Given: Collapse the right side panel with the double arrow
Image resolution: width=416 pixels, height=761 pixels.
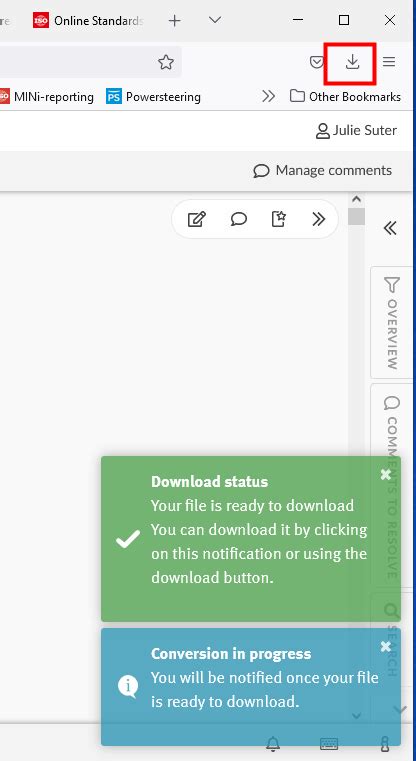Looking at the screenshot, I should click(x=390, y=228).
